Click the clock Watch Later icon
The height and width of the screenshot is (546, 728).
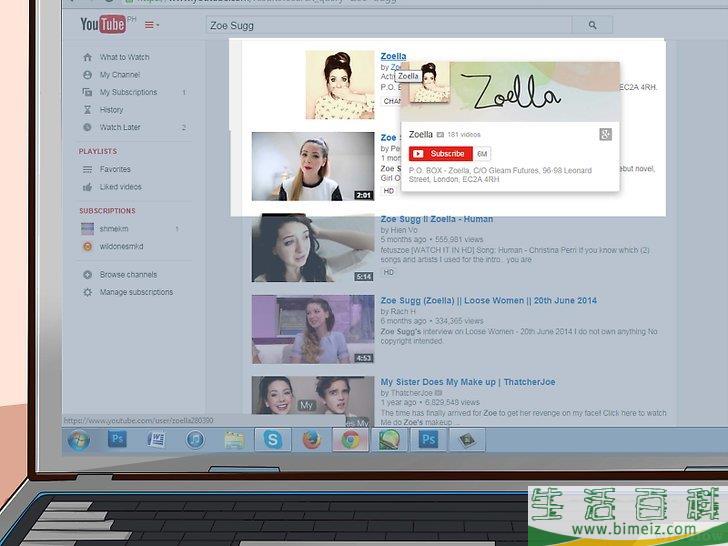pos(87,127)
